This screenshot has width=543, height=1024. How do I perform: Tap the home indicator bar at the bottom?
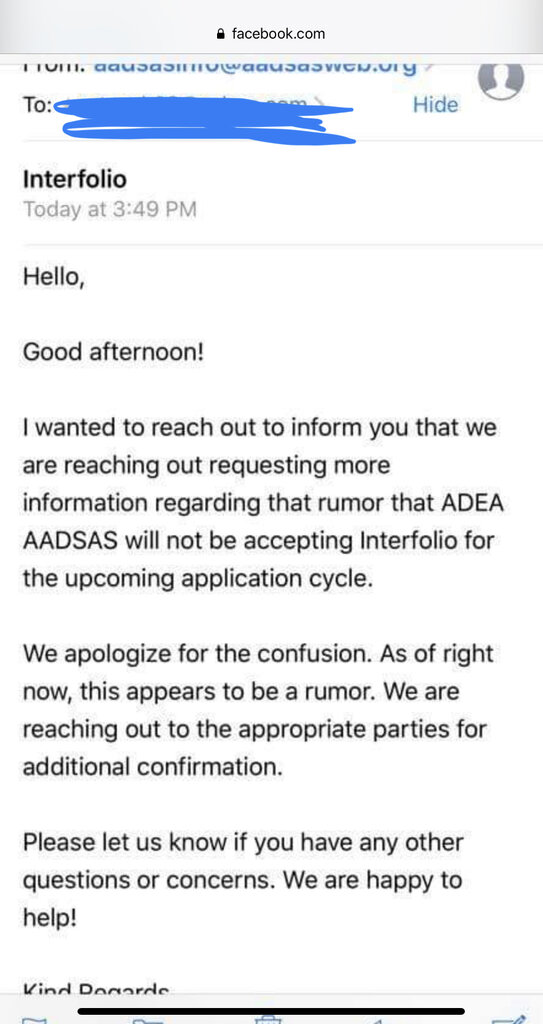pyautogui.click(x=271, y=1011)
